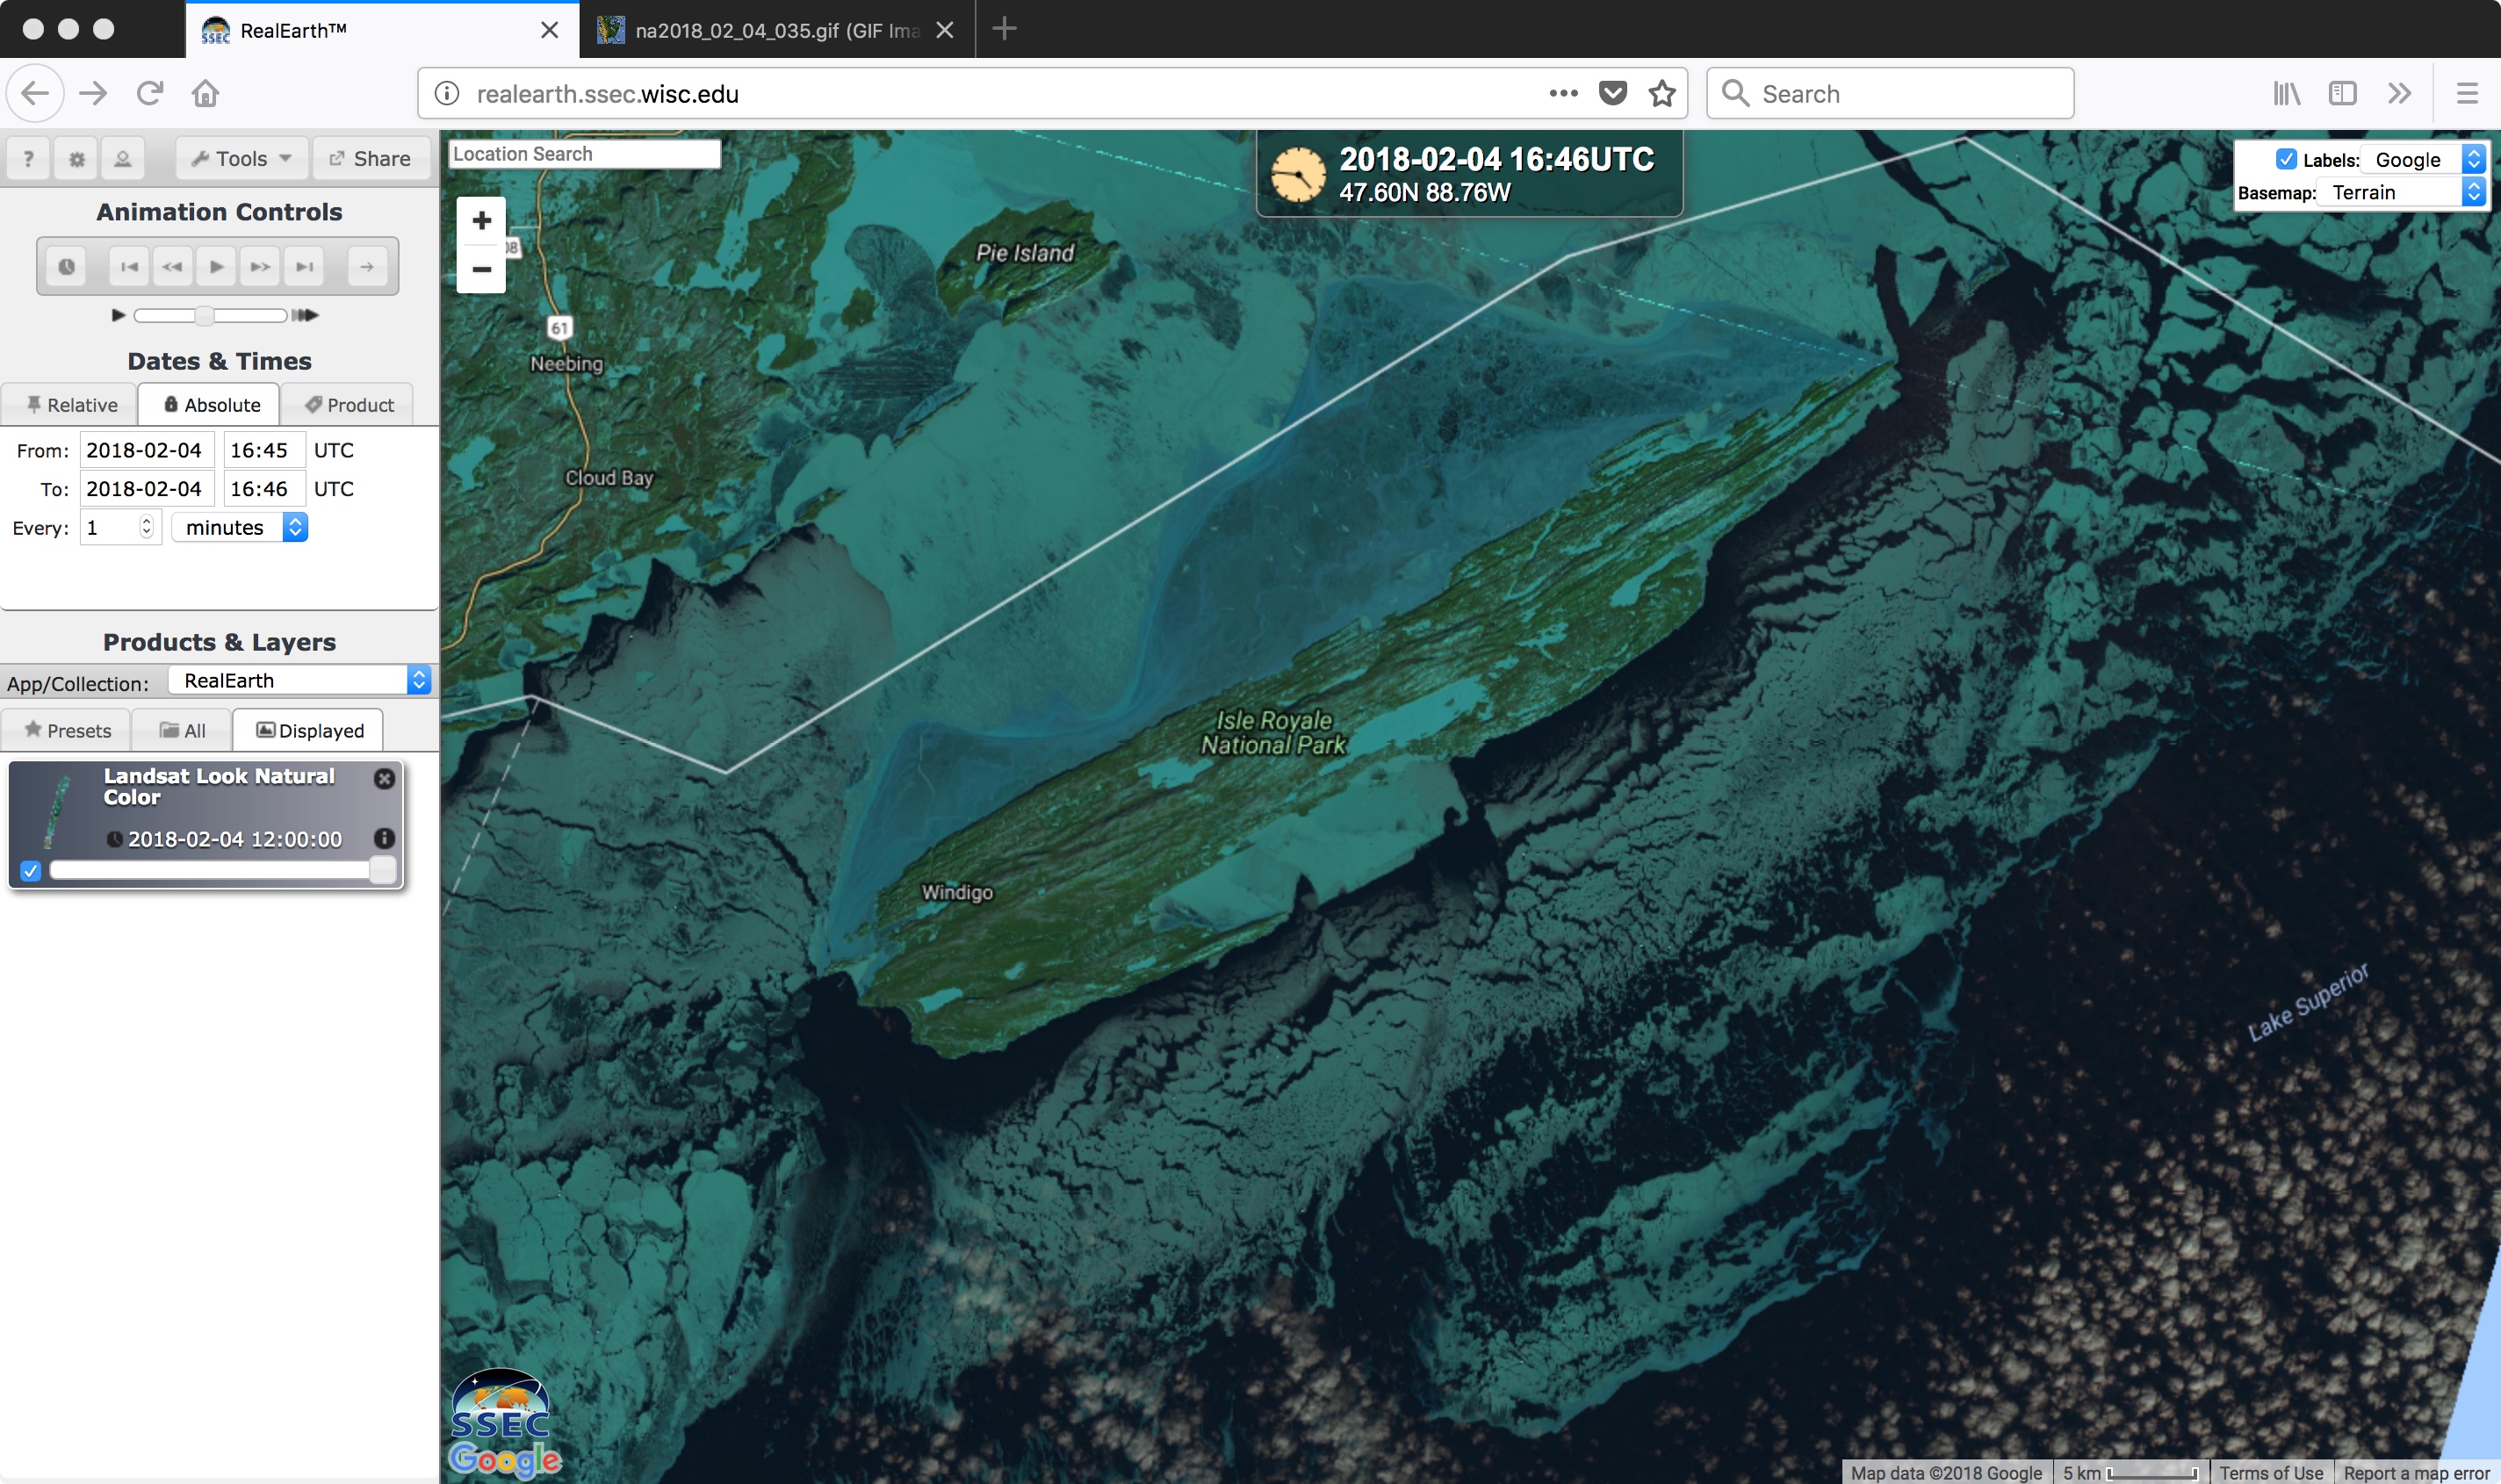Jump to last animation frame
The width and height of the screenshot is (2501, 1484).
pyautogui.click(x=304, y=266)
